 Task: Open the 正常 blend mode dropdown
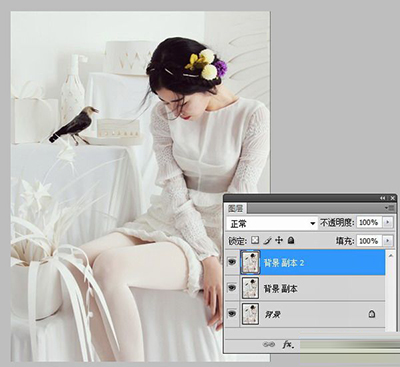point(272,223)
